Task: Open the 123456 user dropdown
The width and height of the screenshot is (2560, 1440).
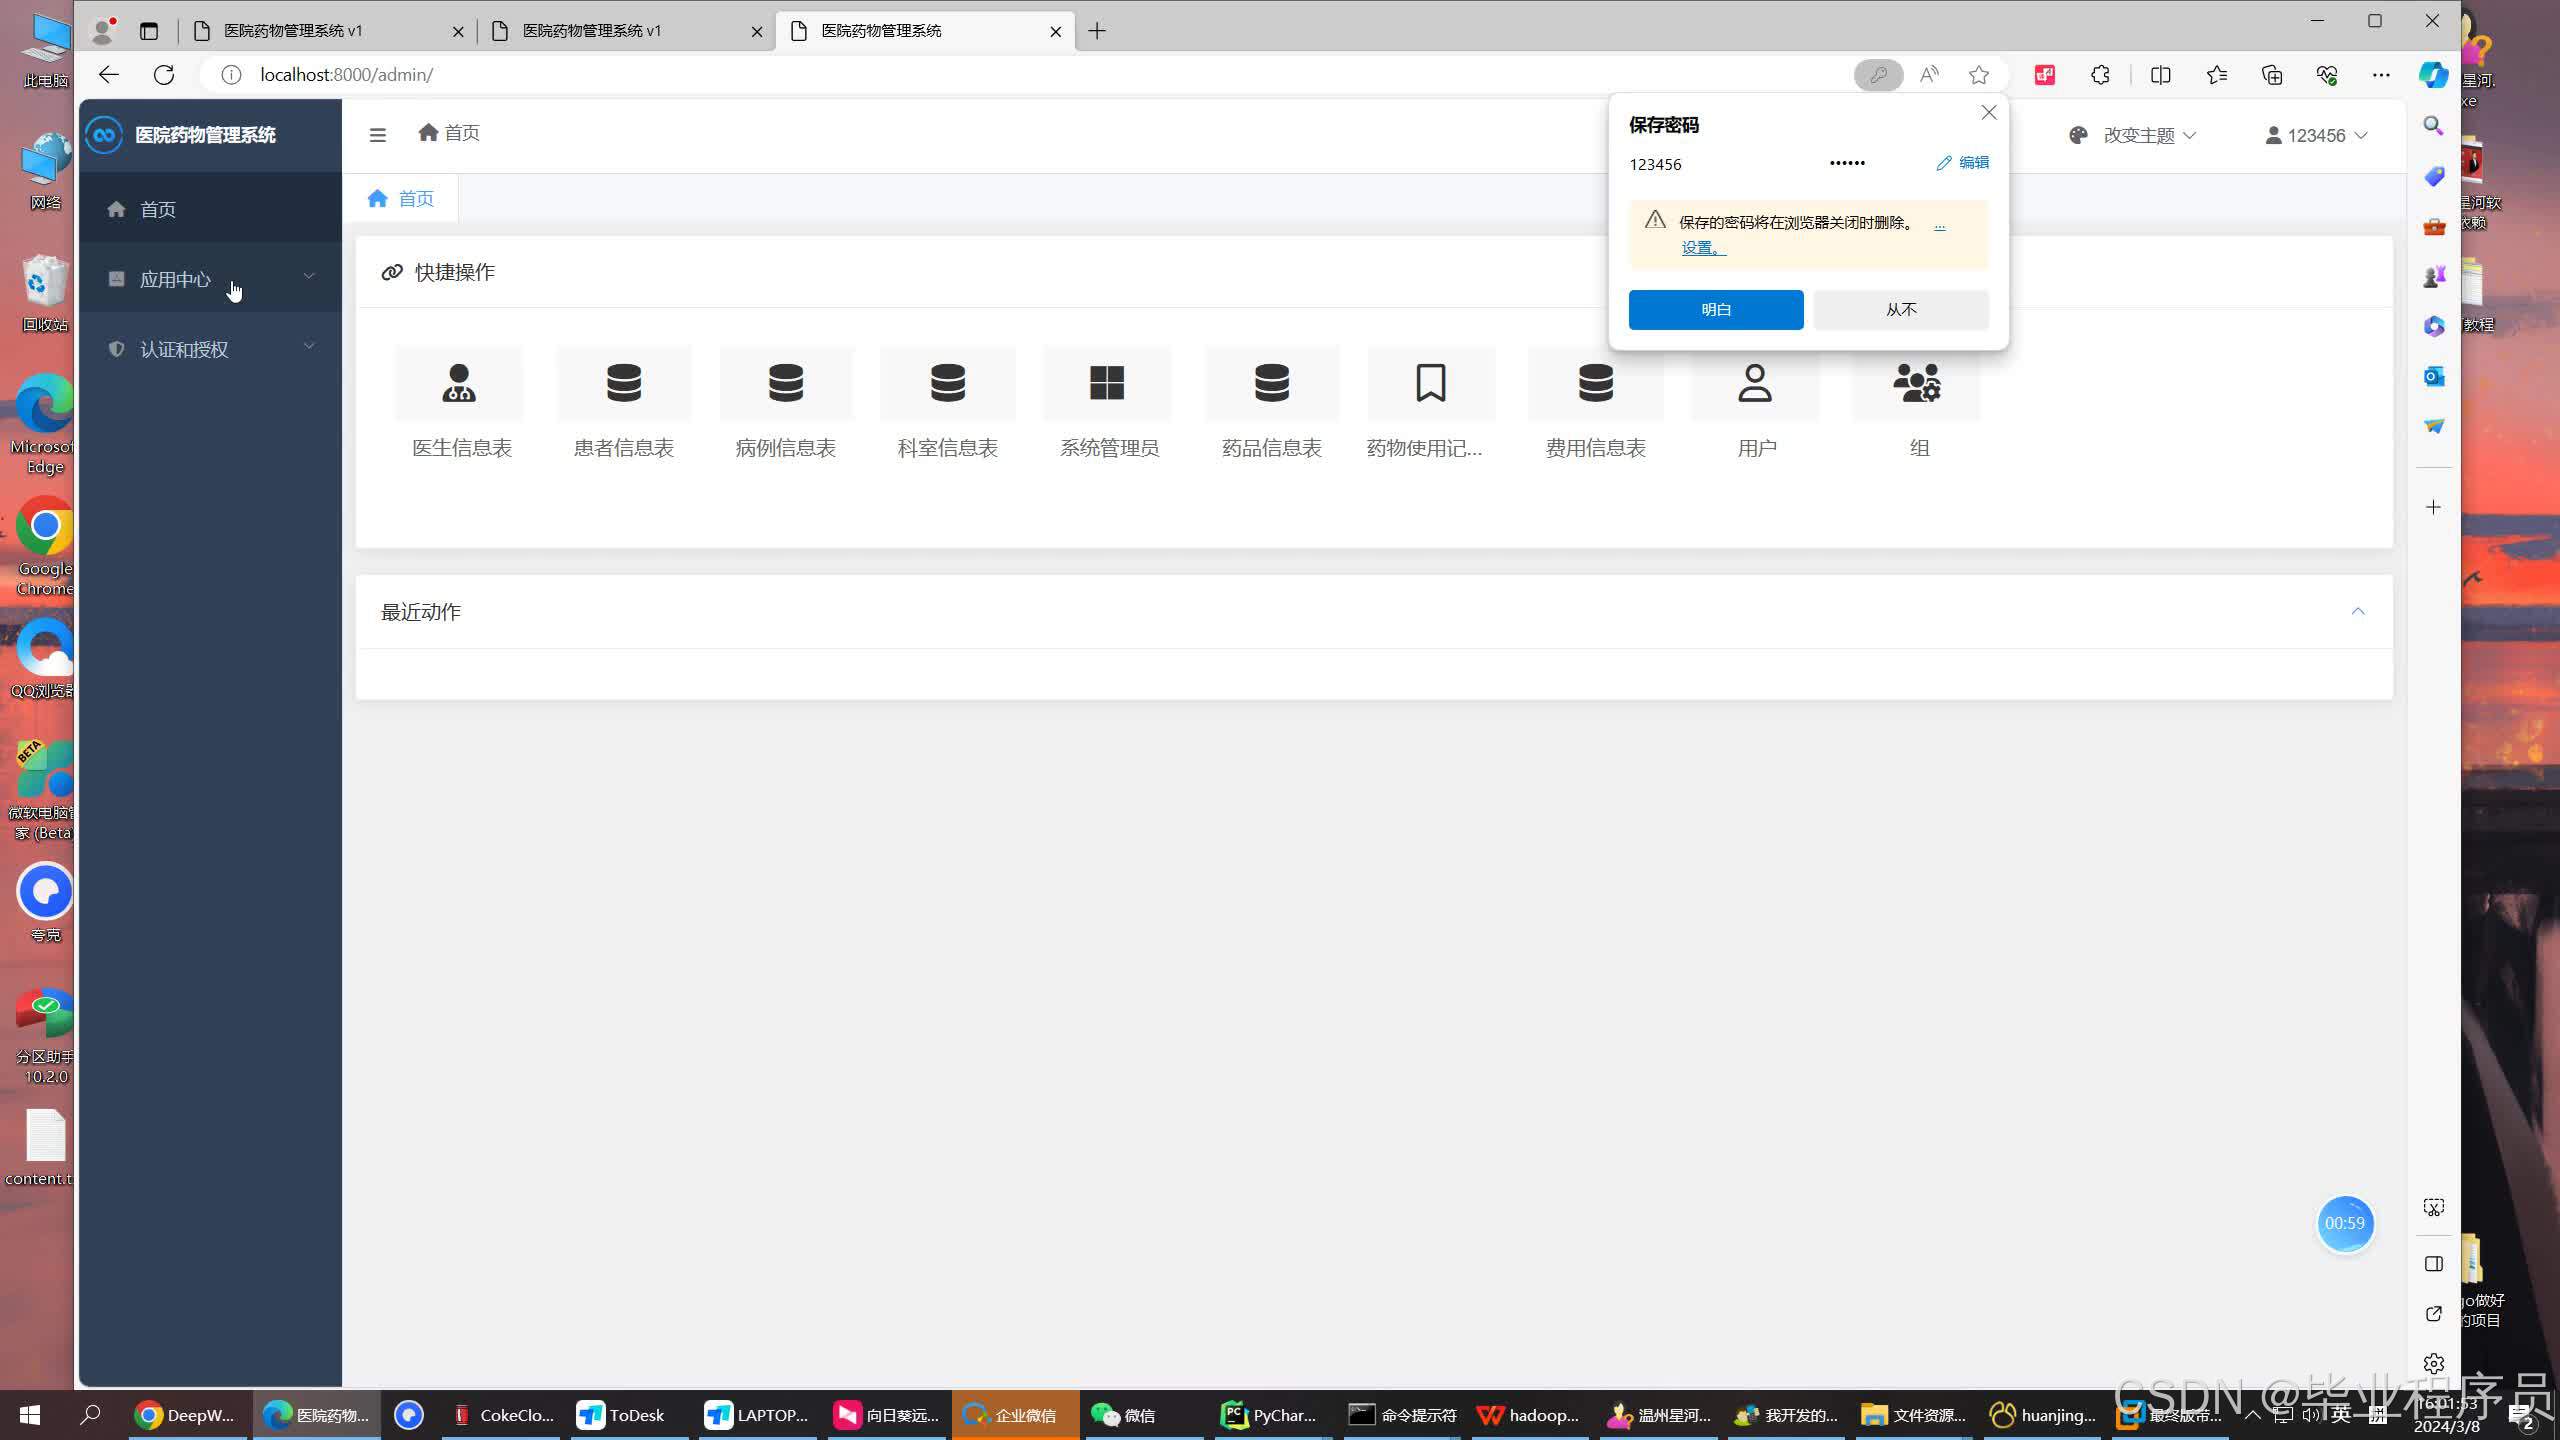Action: (x=2316, y=135)
